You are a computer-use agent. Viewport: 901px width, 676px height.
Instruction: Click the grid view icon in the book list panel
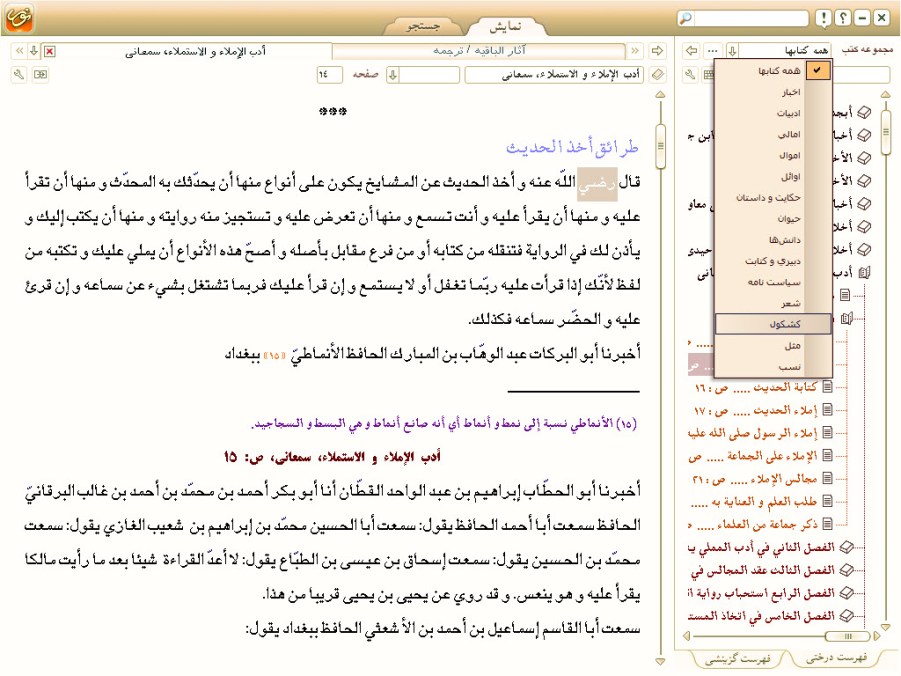(709, 74)
